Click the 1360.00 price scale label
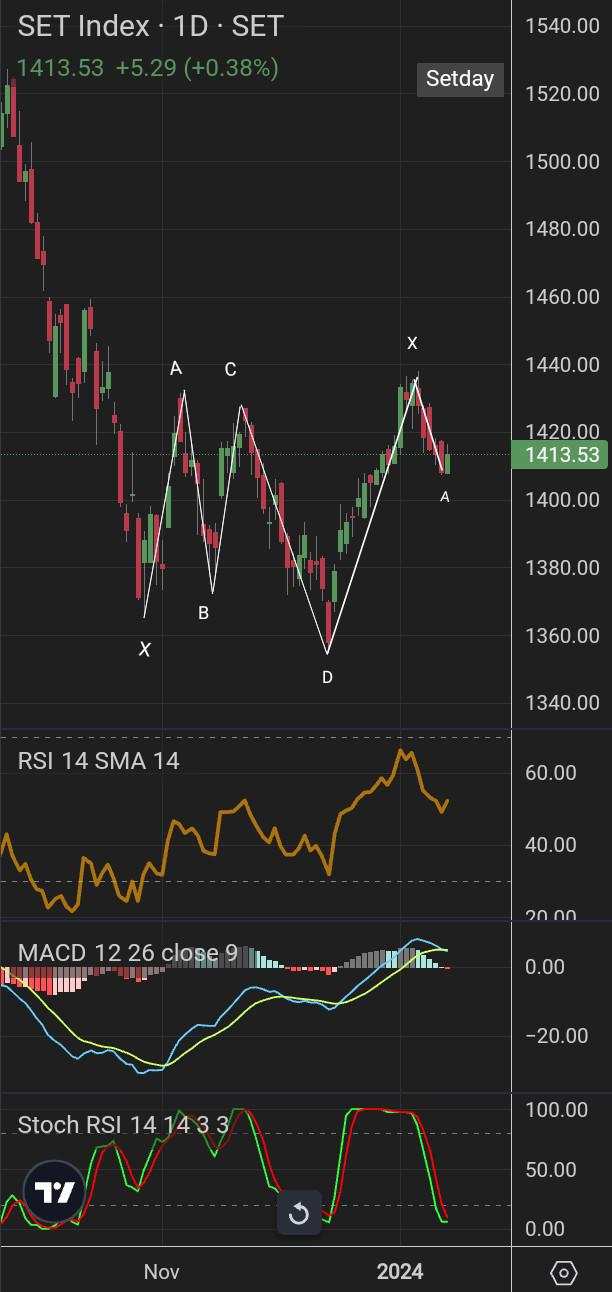 point(562,636)
